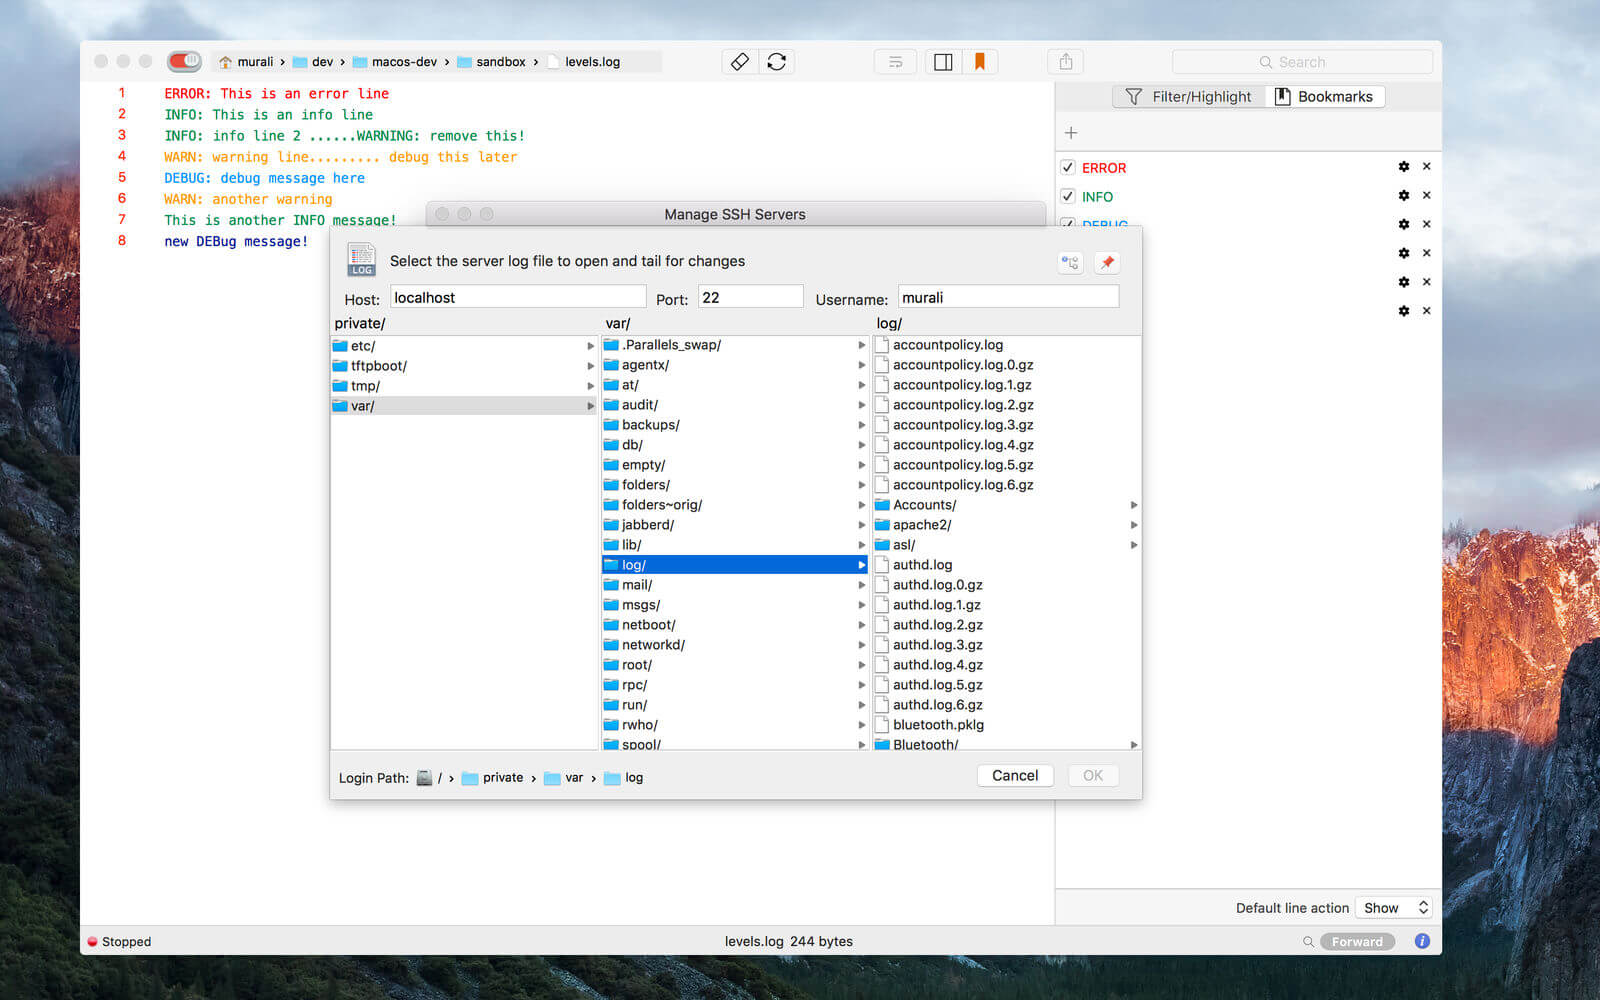Toggle the line wrap toolbar icon
Viewport: 1600px width, 1000px height.
[895, 62]
